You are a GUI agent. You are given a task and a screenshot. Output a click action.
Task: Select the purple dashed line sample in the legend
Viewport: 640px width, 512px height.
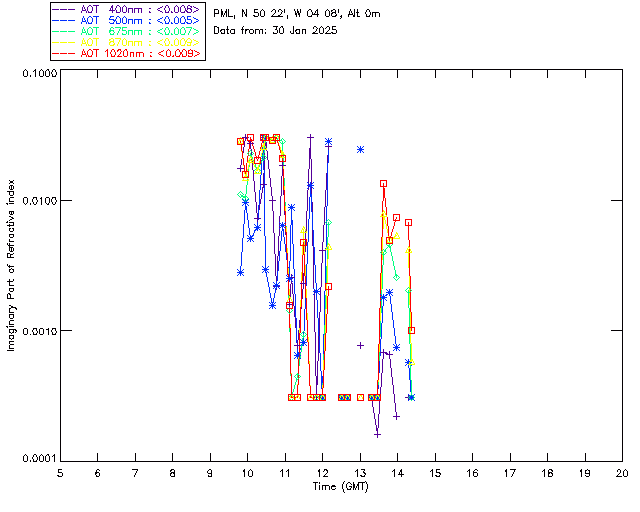point(64,9)
